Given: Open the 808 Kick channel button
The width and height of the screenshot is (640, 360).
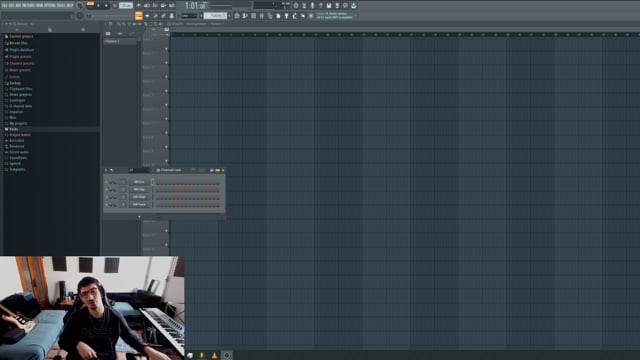Looking at the screenshot, I should tap(139, 182).
